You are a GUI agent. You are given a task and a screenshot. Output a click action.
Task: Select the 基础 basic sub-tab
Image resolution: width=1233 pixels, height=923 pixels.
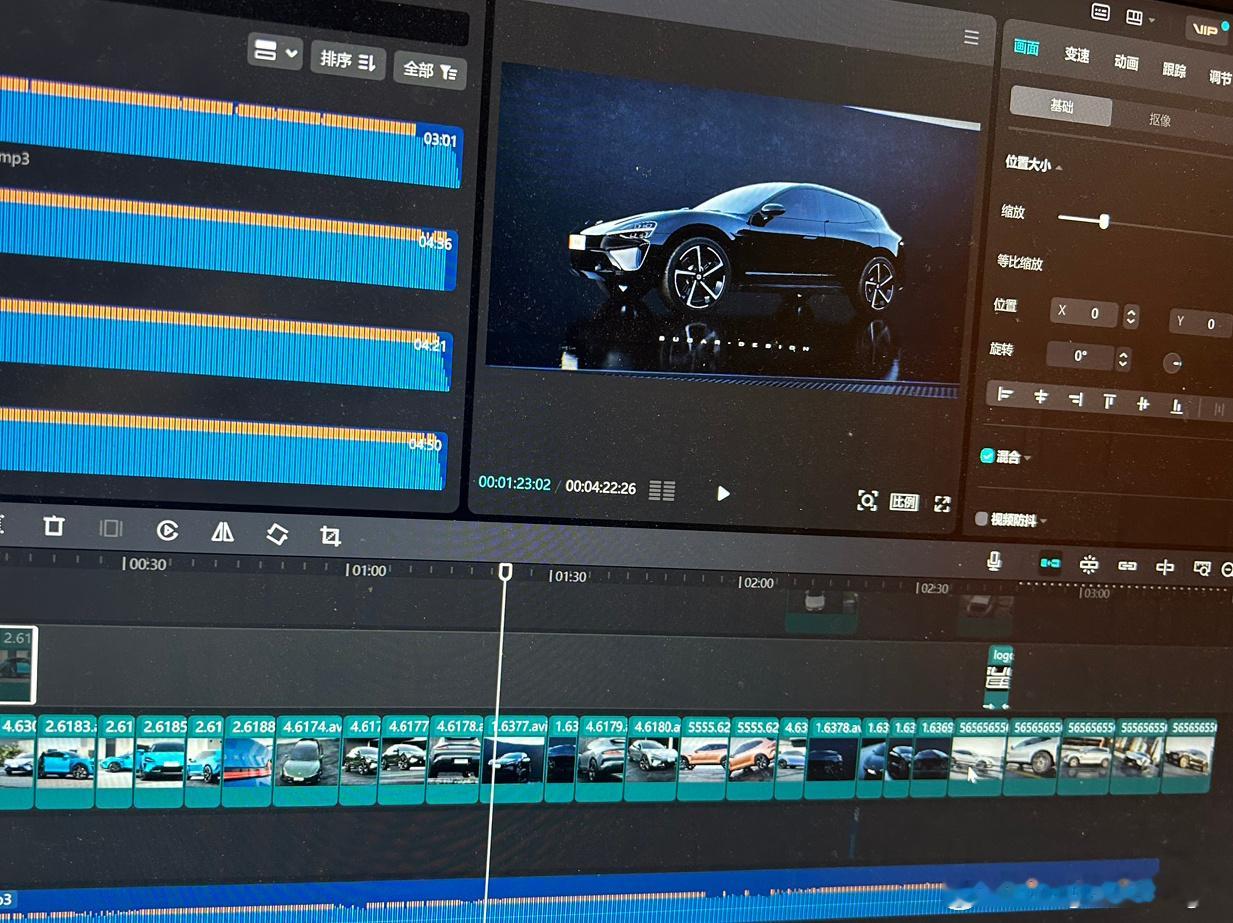[x=1061, y=105]
